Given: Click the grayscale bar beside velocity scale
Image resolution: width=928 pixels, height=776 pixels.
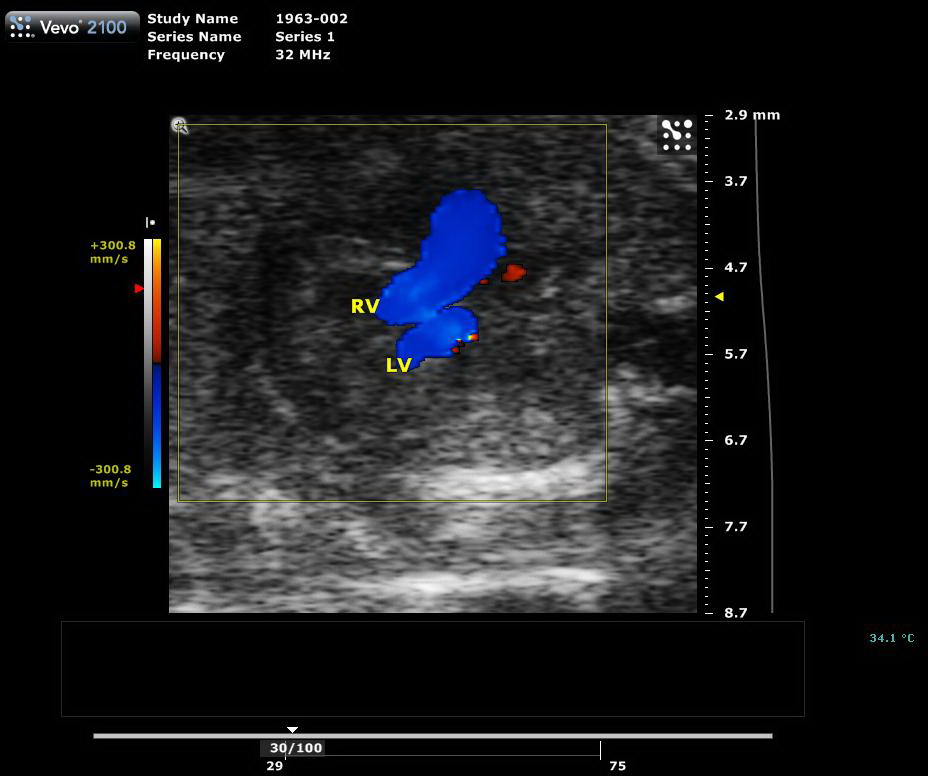Looking at the screenshot, I should [x=148, y=363].
